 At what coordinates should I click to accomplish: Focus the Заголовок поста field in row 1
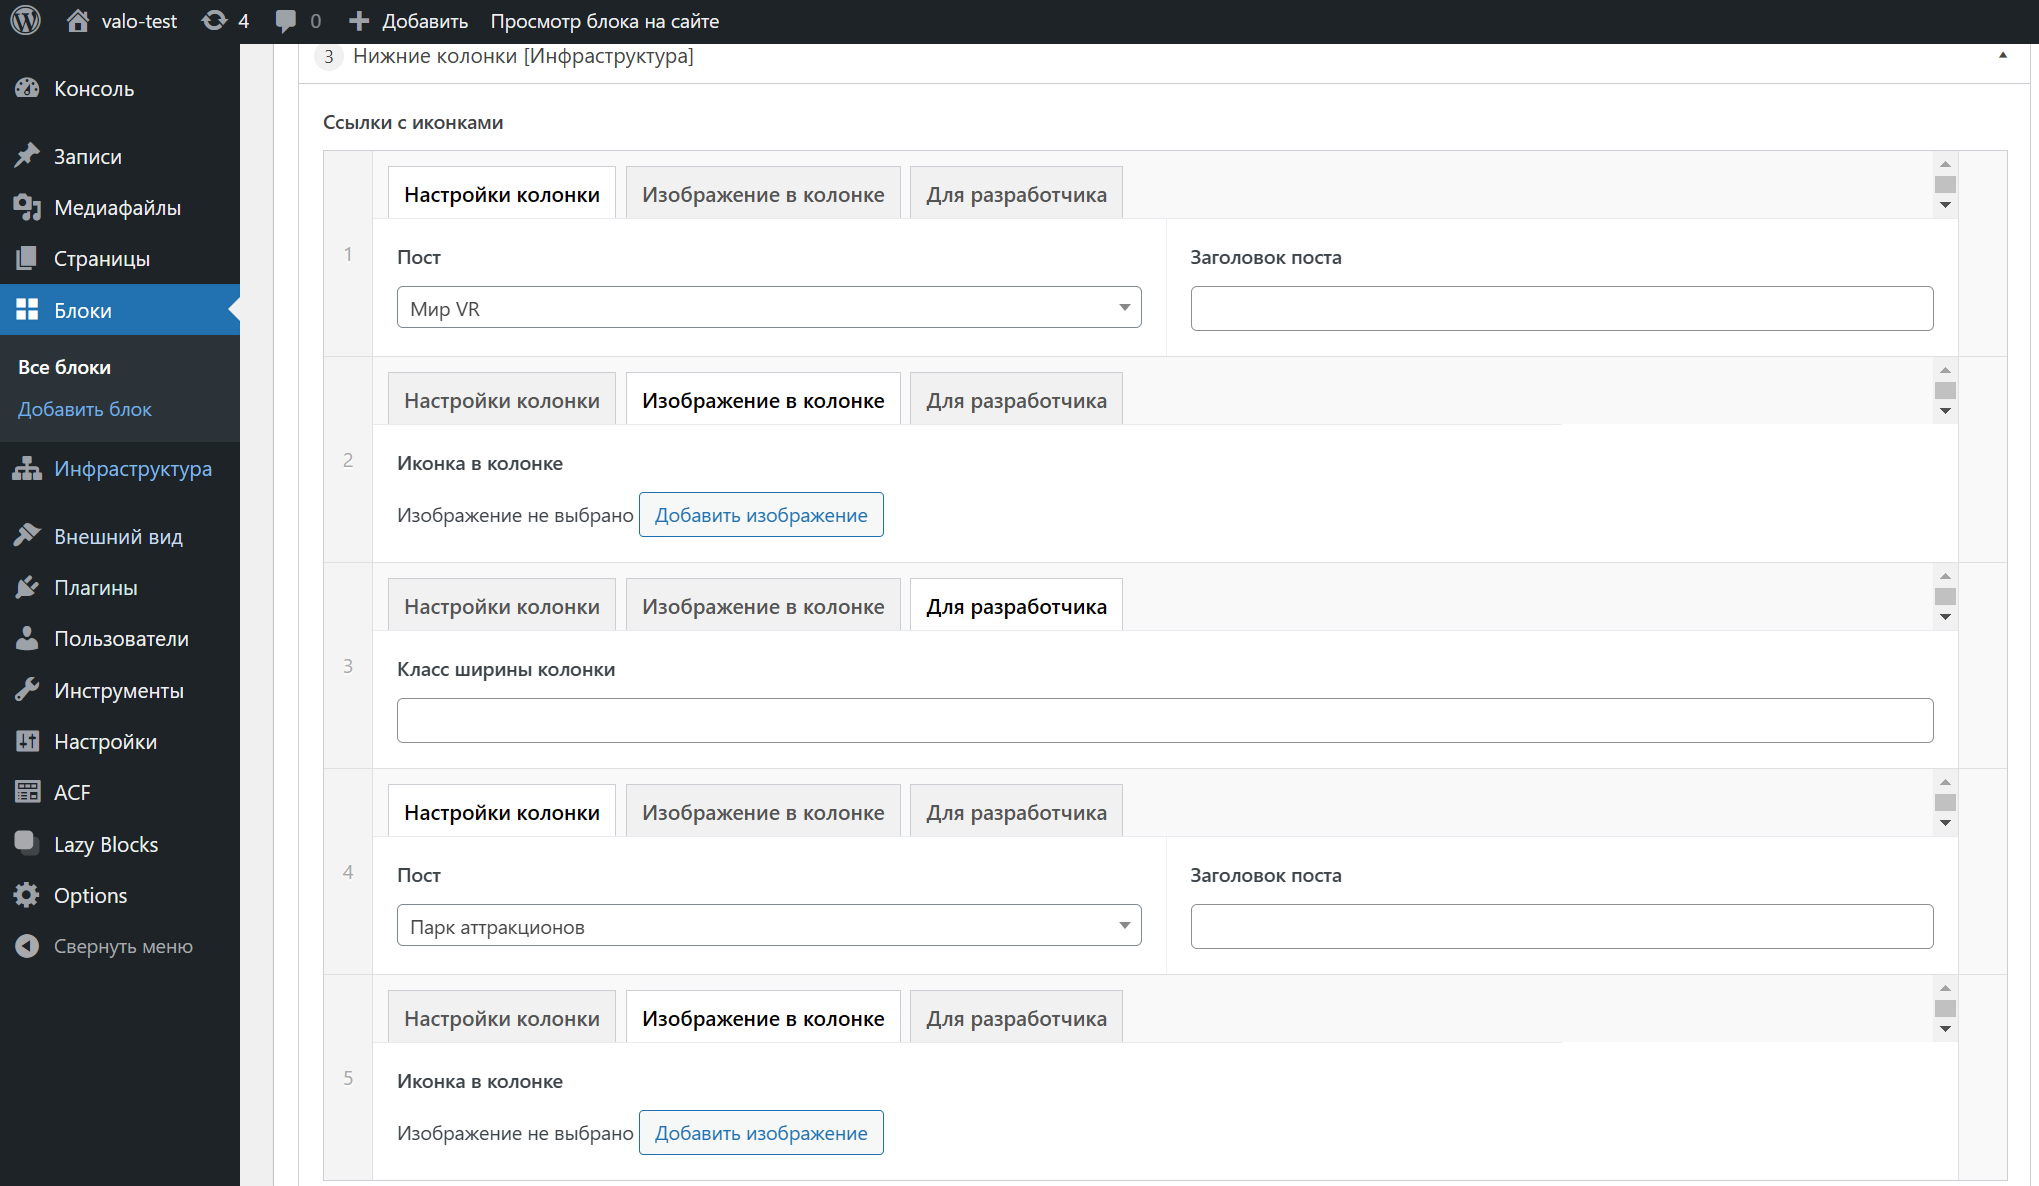1562,308
